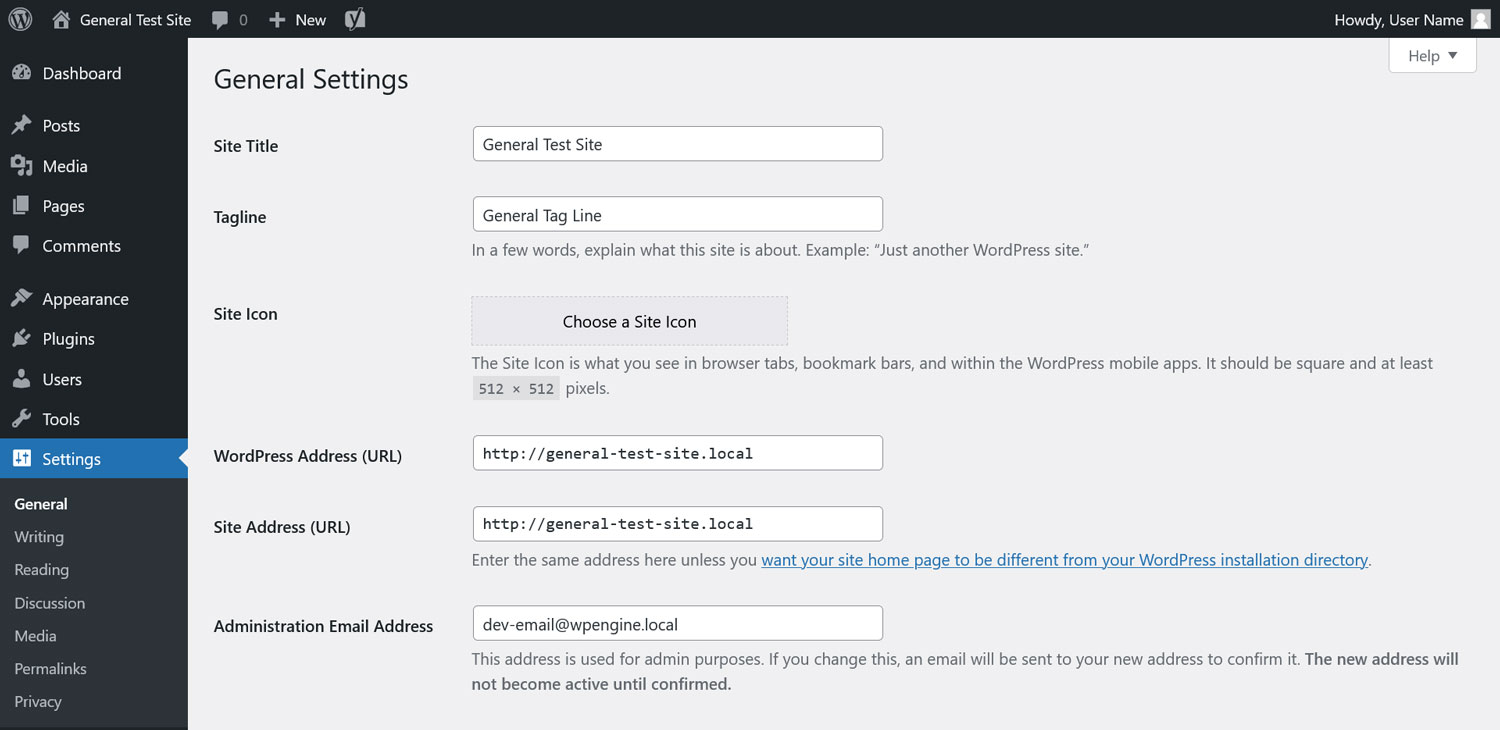Screen dimensions: 1500x730
Task: Open the Appearance section
Action: [x=83, y=298]
